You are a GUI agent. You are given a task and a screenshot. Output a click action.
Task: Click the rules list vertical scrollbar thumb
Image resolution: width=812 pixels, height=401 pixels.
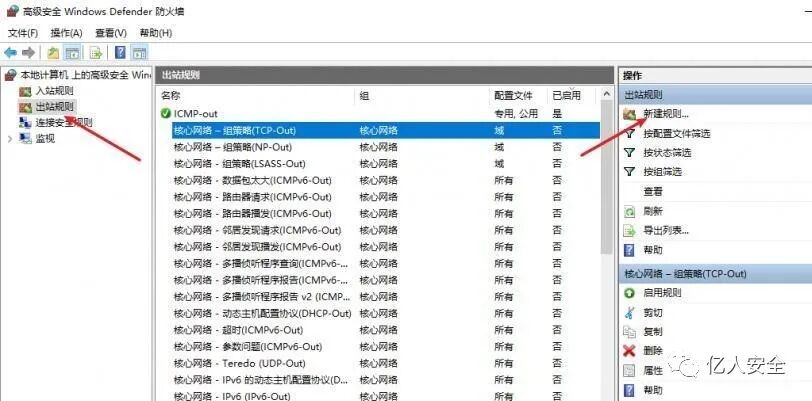[x=606, y=177]
